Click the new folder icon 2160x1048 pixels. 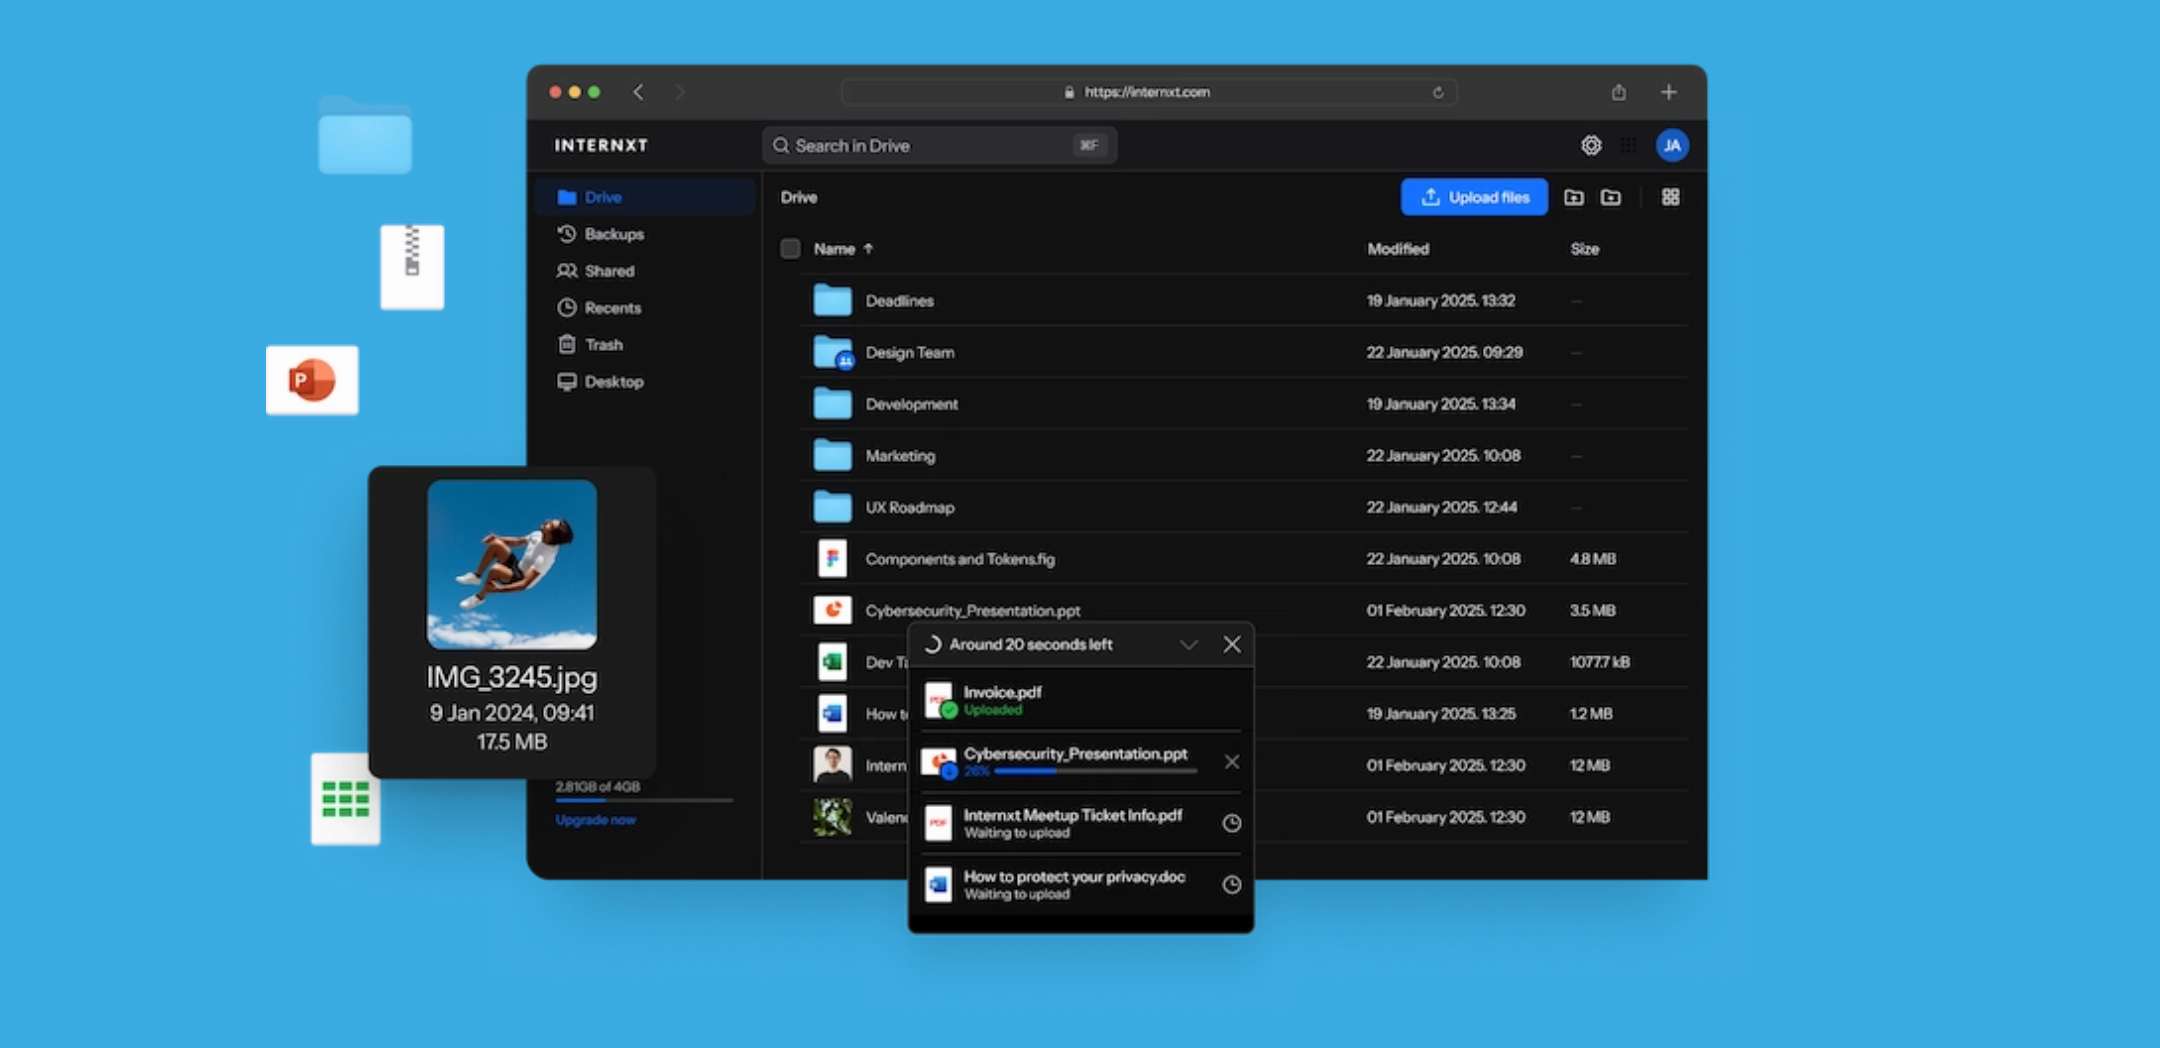coord(1610,197)
